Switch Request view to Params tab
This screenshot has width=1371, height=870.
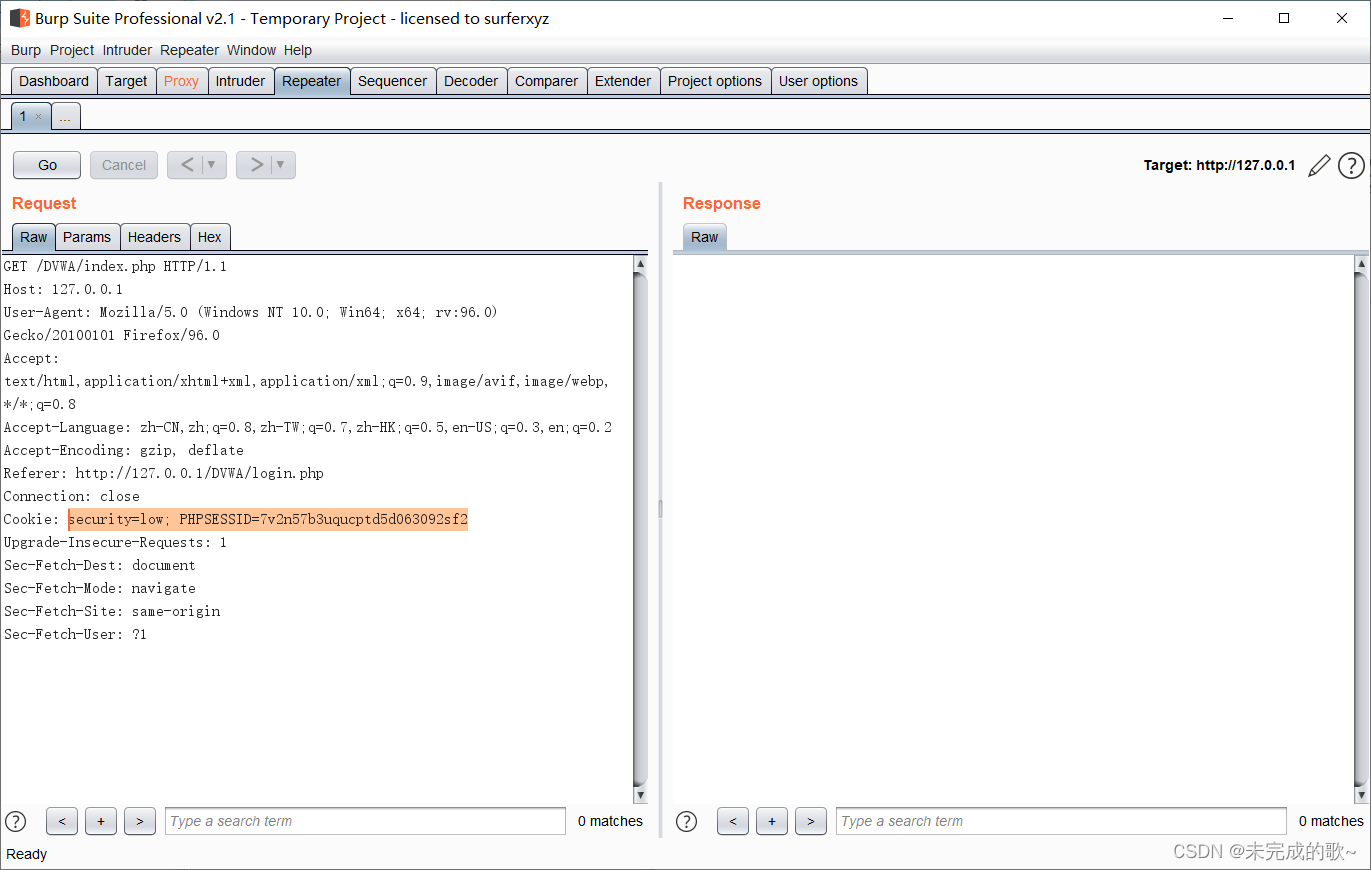(87, 237)
